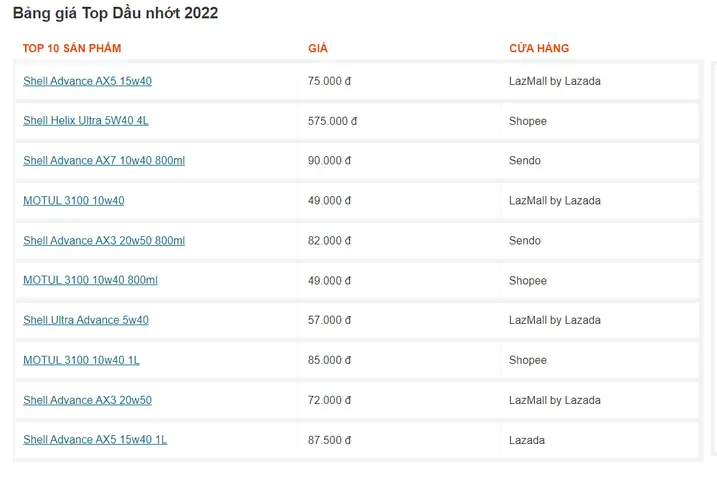The image size is (717, 480).
Task: Click the Sendo store in AX7 row
Action: [524, 161]
